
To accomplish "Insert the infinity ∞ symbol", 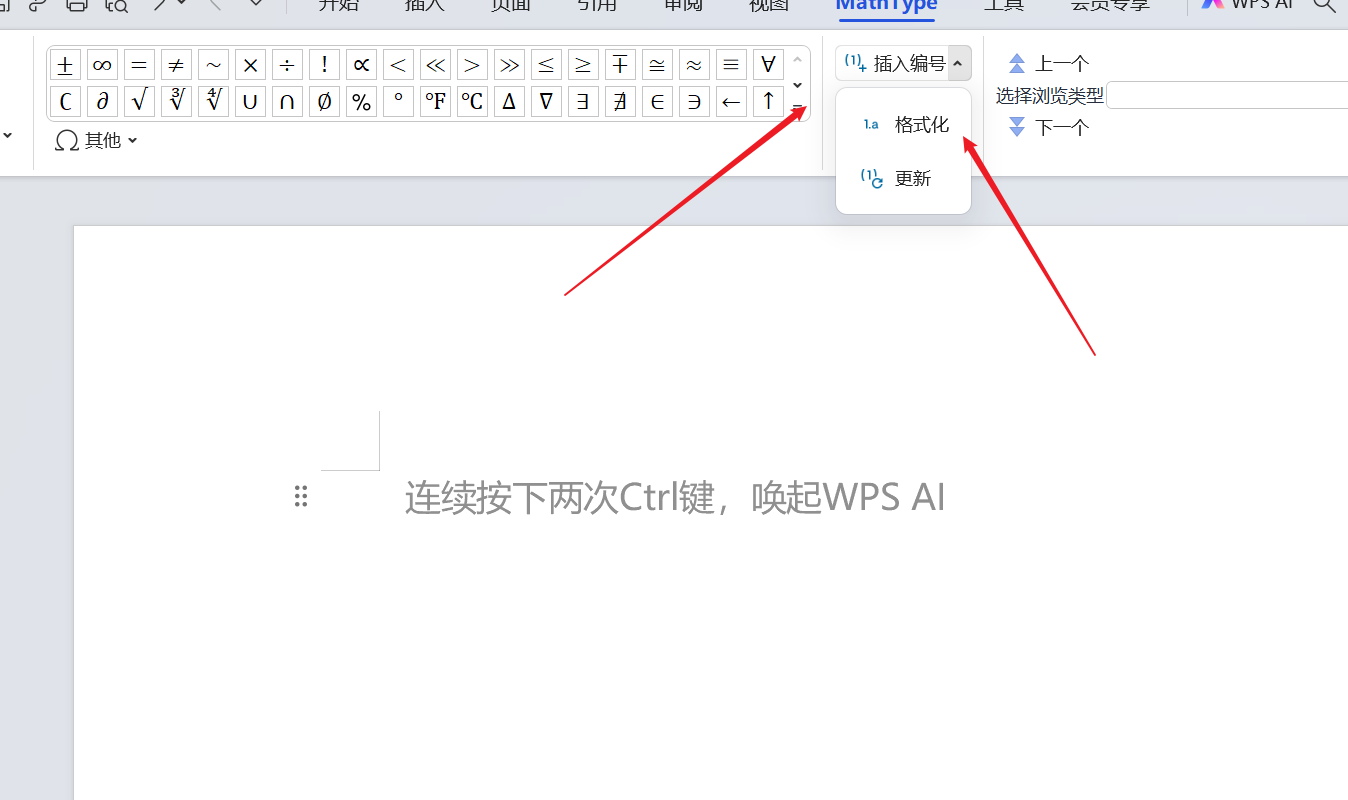I will 102,65.
